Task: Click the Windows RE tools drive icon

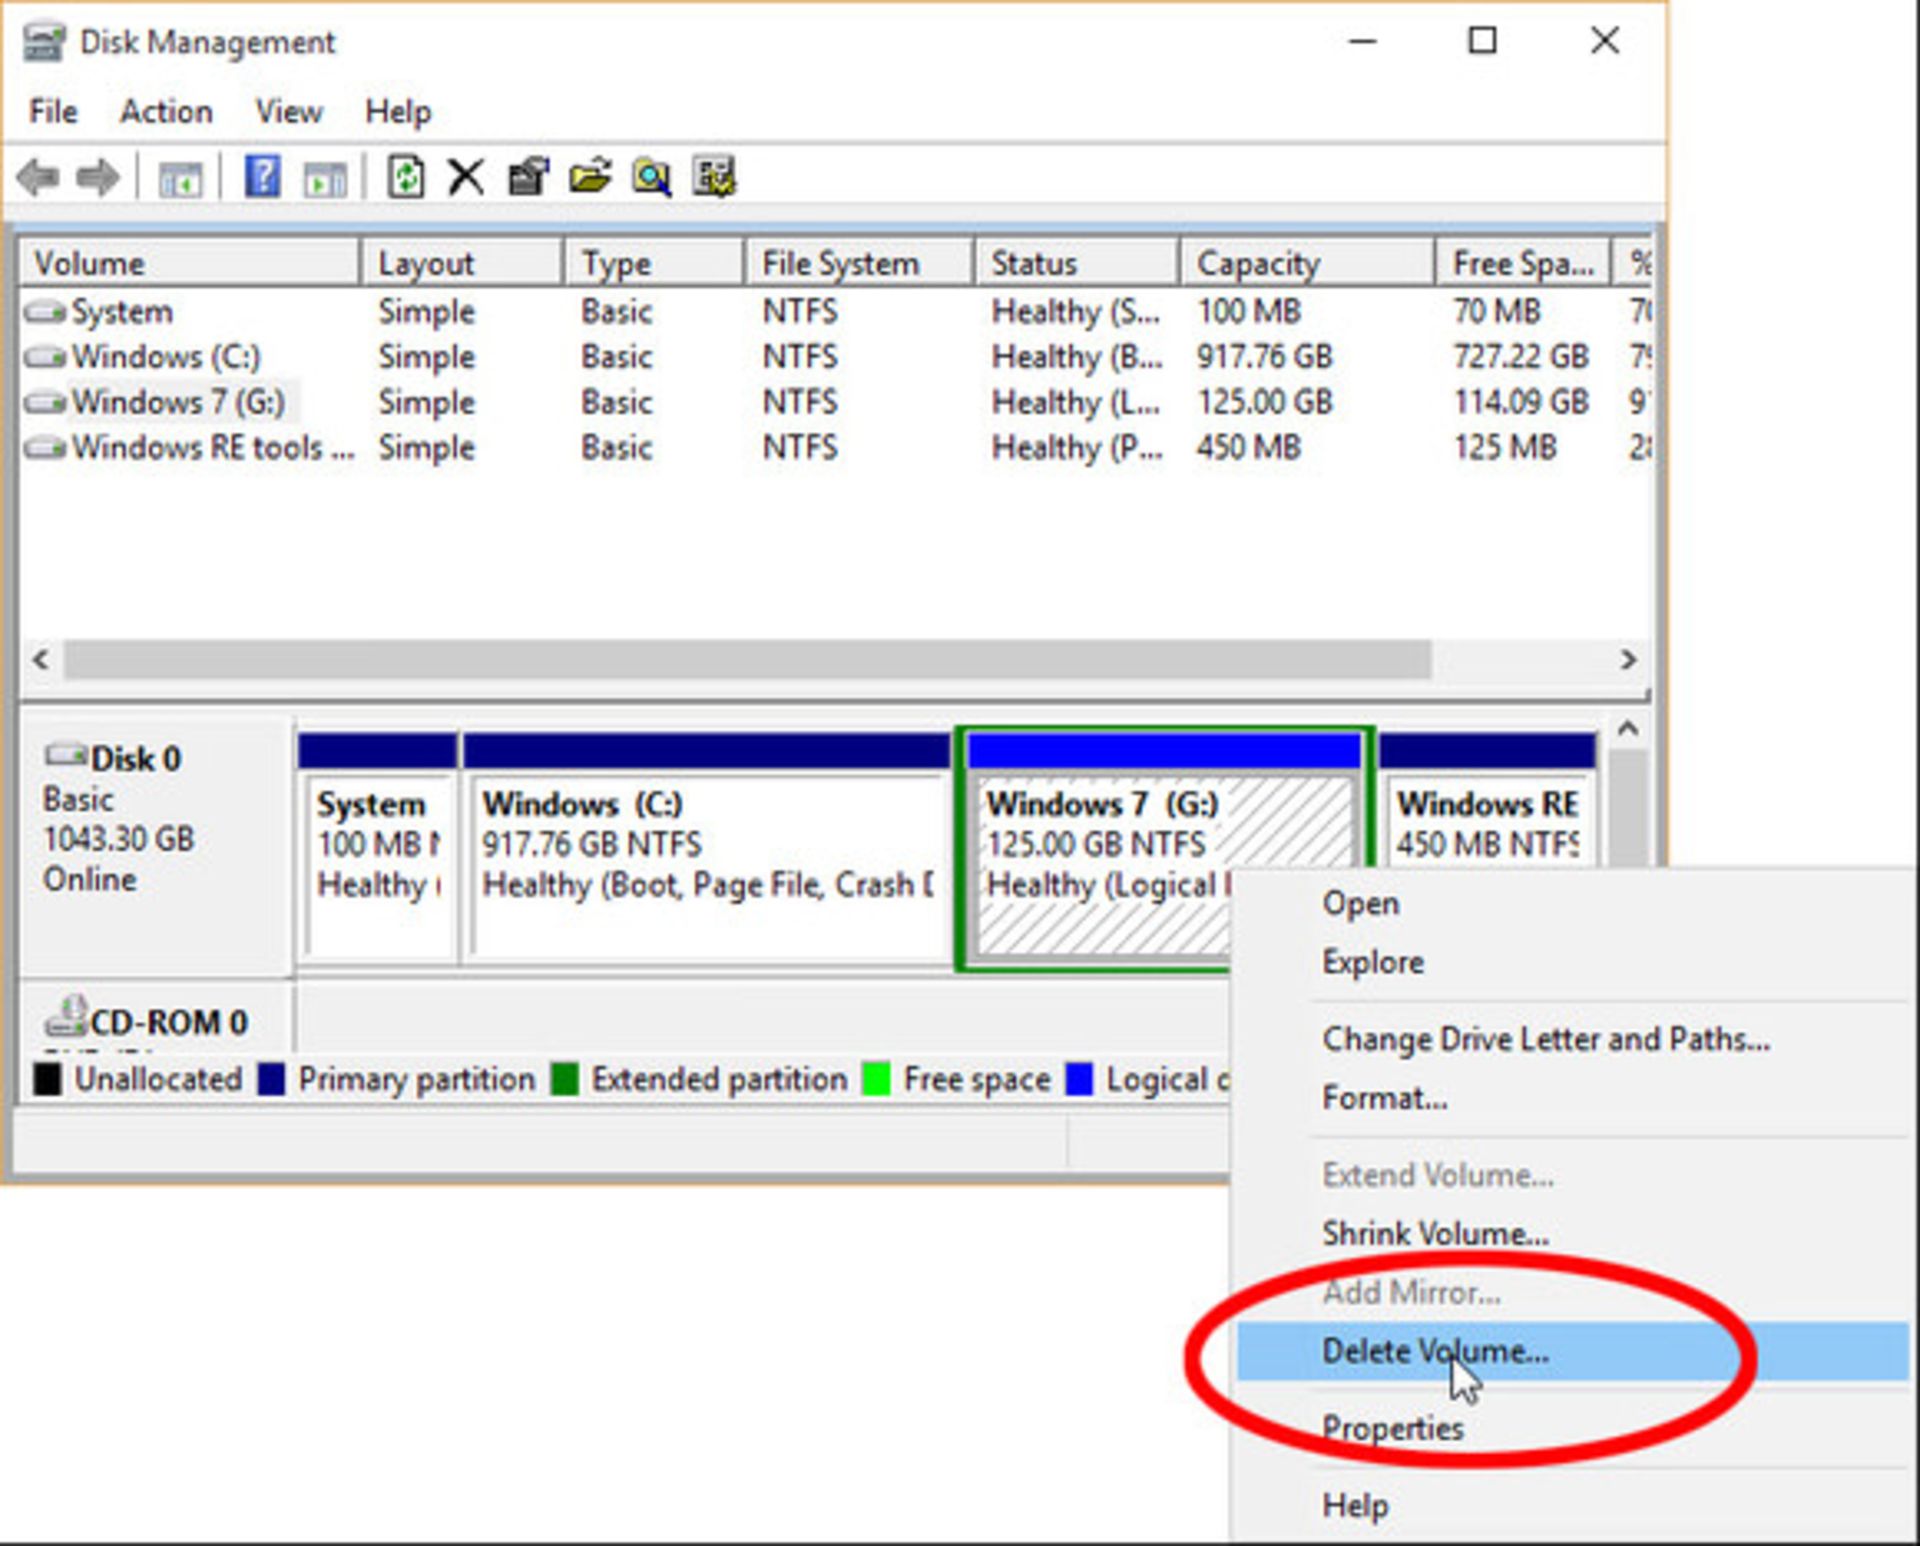Action: coord(45,447)
